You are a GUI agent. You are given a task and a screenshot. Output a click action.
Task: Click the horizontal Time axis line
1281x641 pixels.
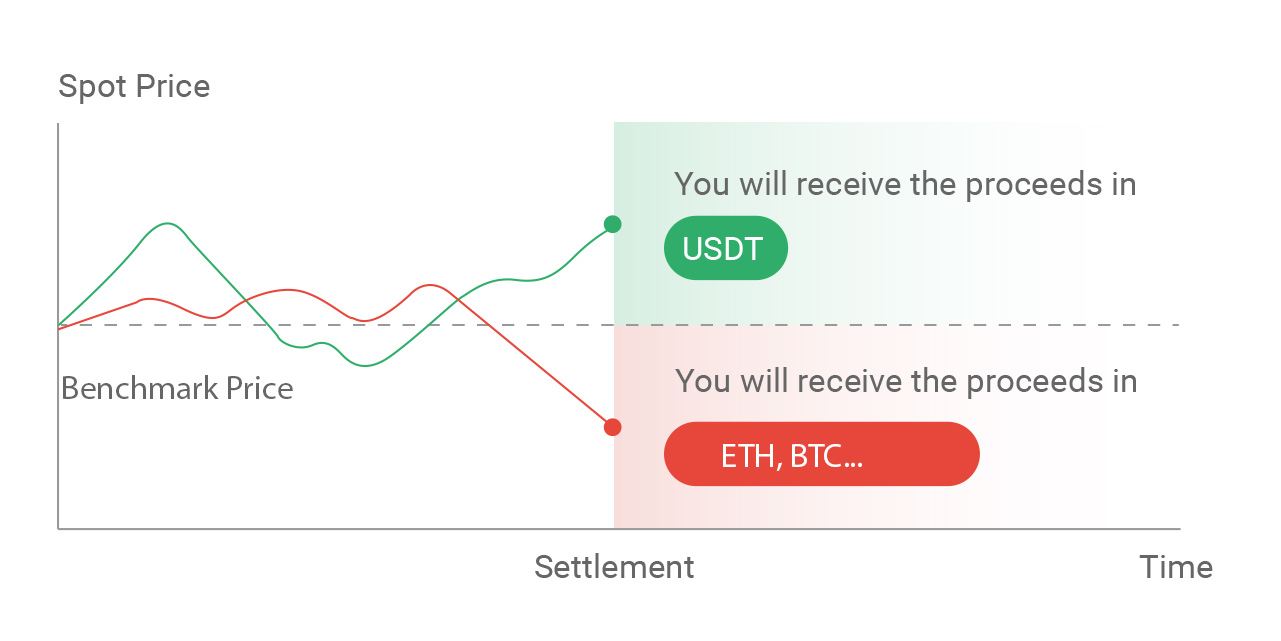[619, 528]
